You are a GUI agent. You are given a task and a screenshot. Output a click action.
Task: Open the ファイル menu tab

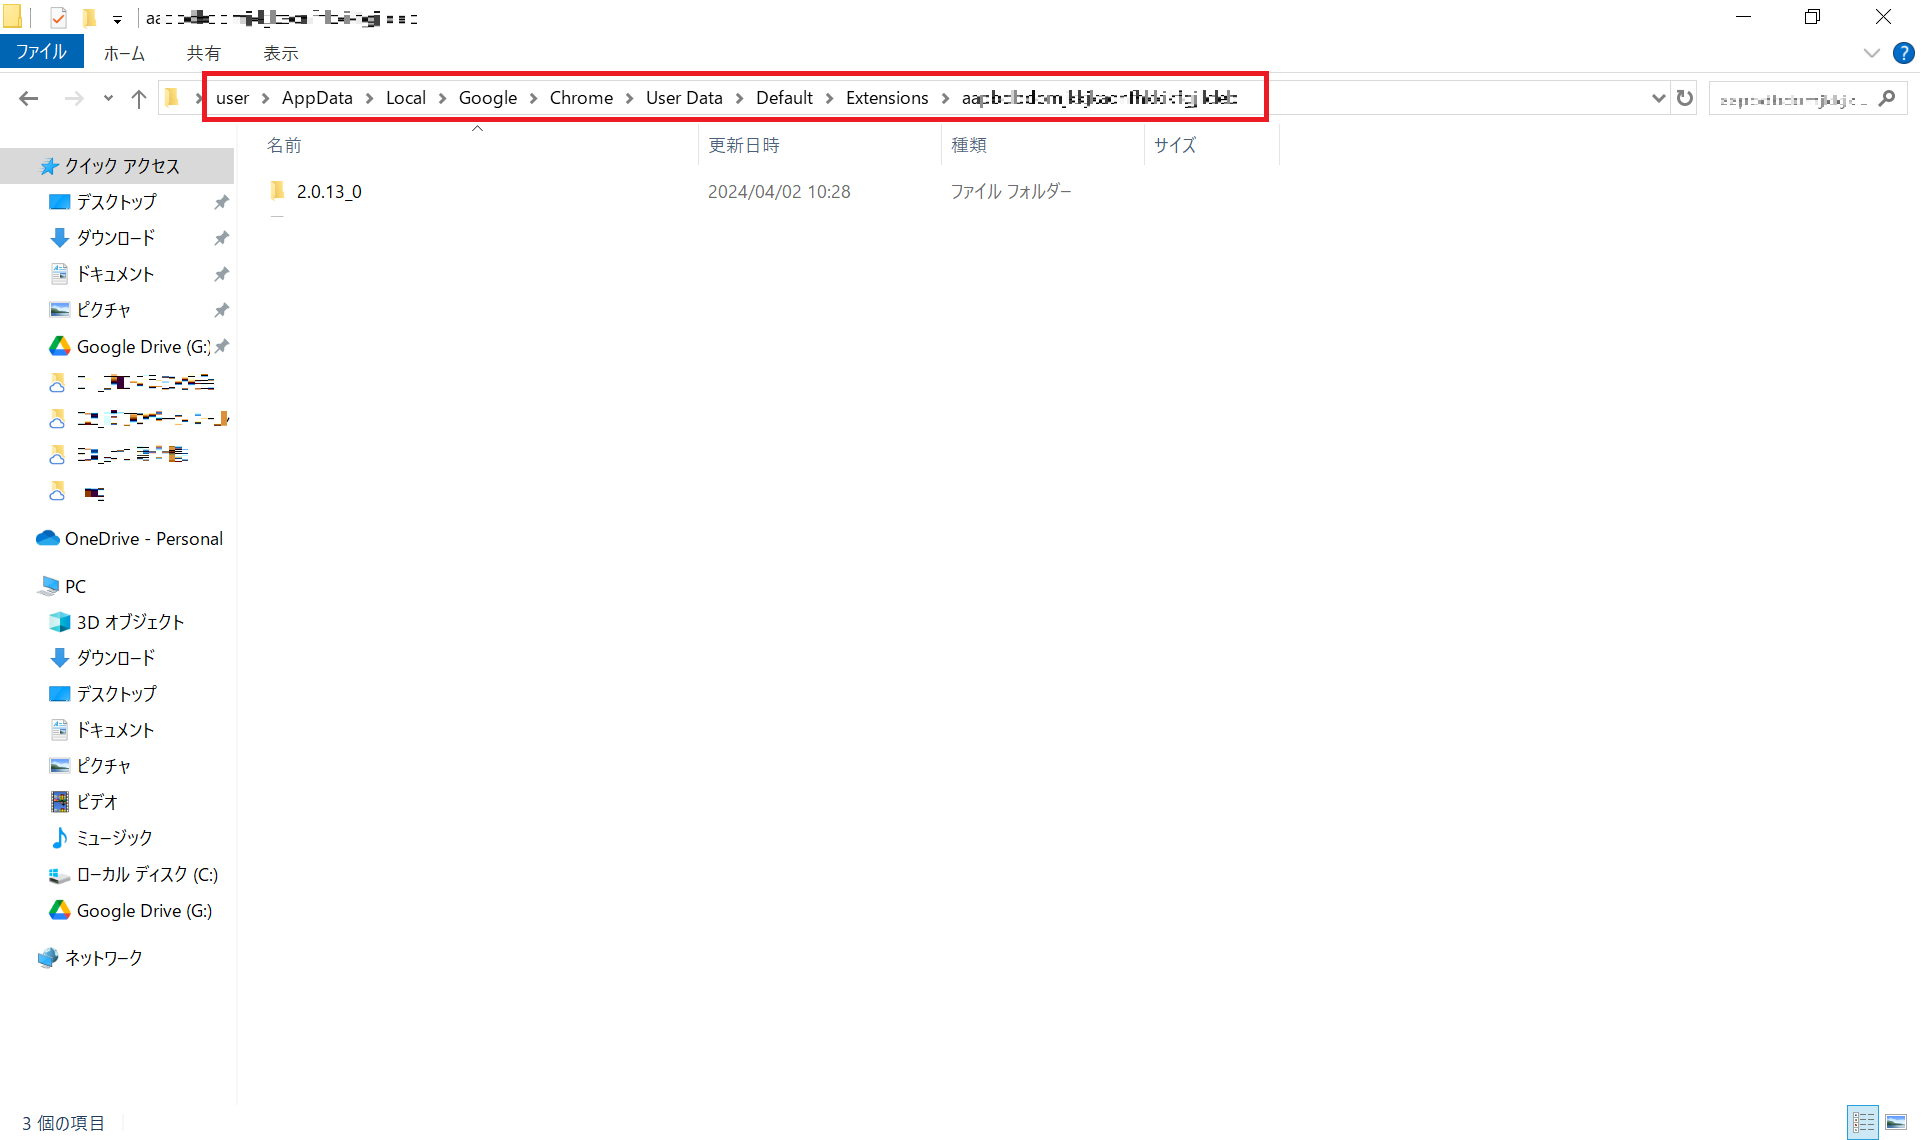(41, 53)
